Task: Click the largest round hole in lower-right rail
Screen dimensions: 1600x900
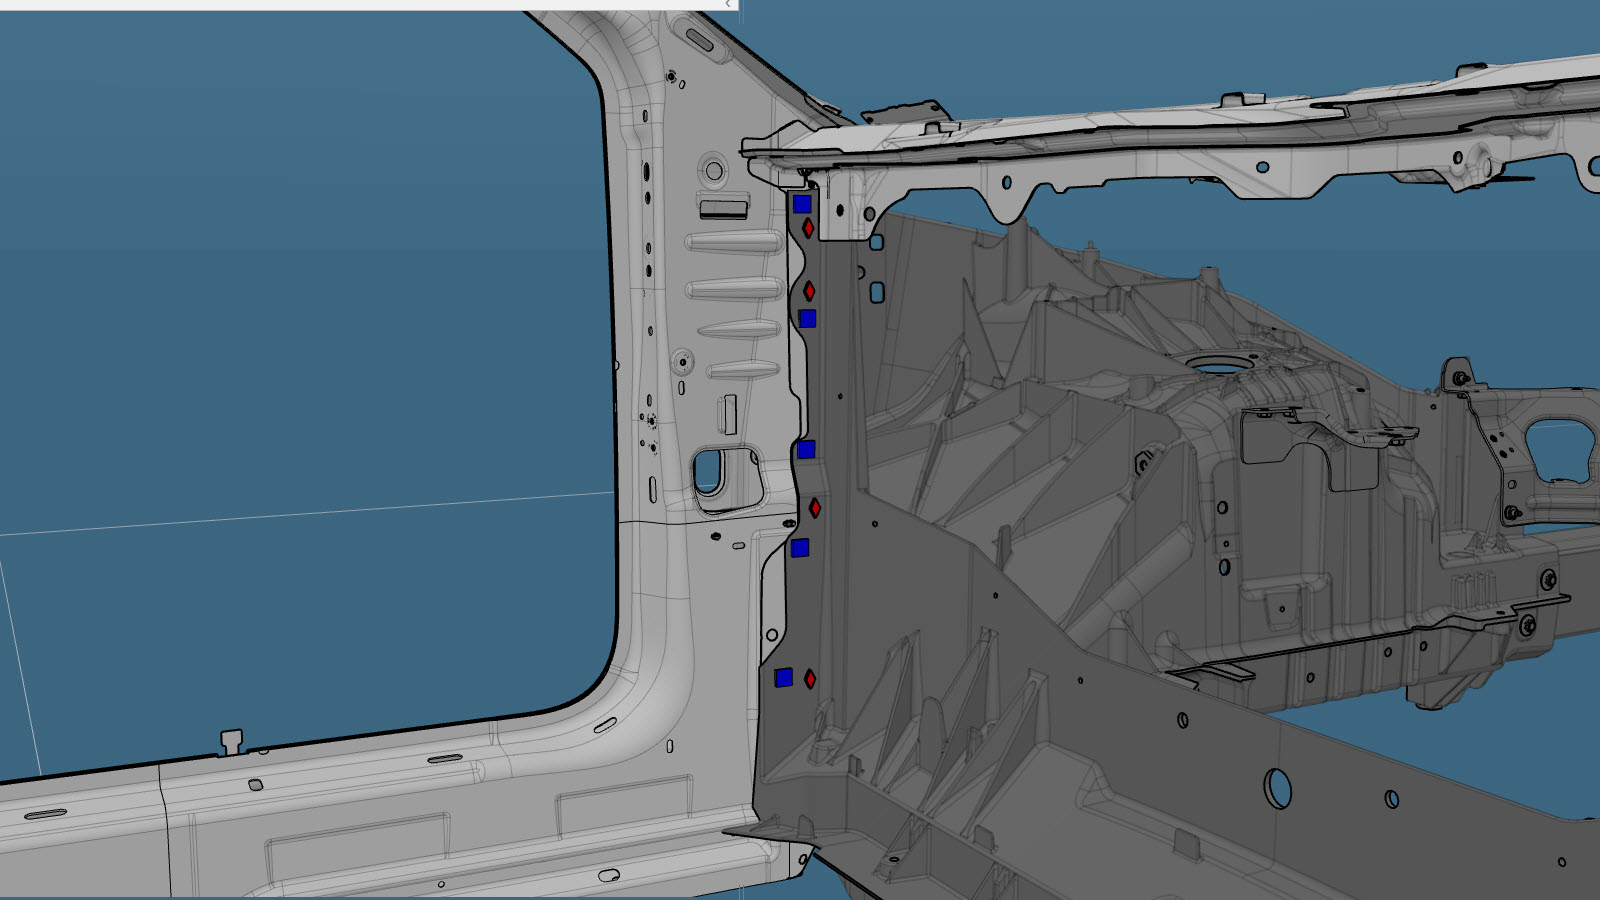Action: coord(1277,788)
